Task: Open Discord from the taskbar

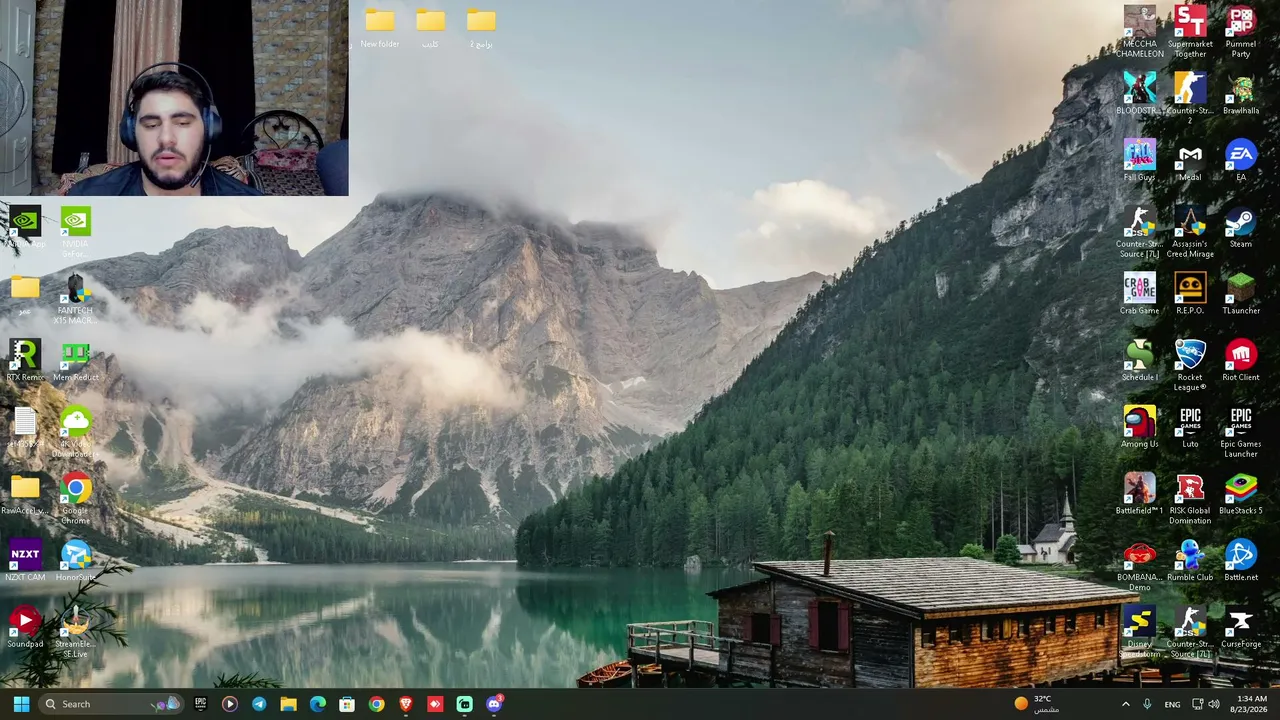Action: point(494,704)
